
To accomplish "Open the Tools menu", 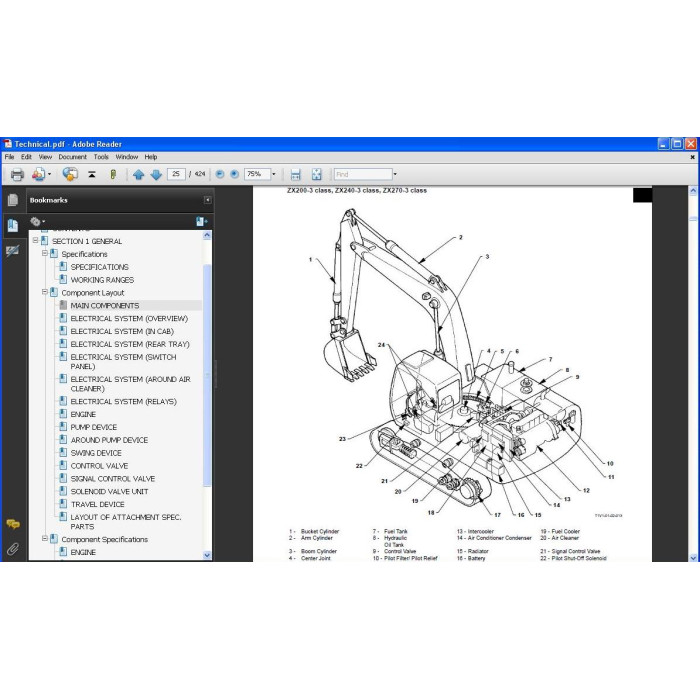I will tap(101, 157).
